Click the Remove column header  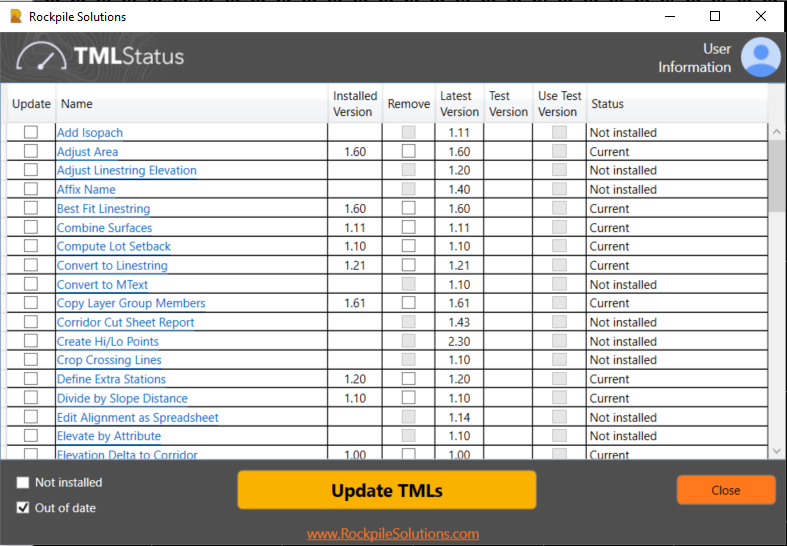pyautogui.click(x=409, y=103)
